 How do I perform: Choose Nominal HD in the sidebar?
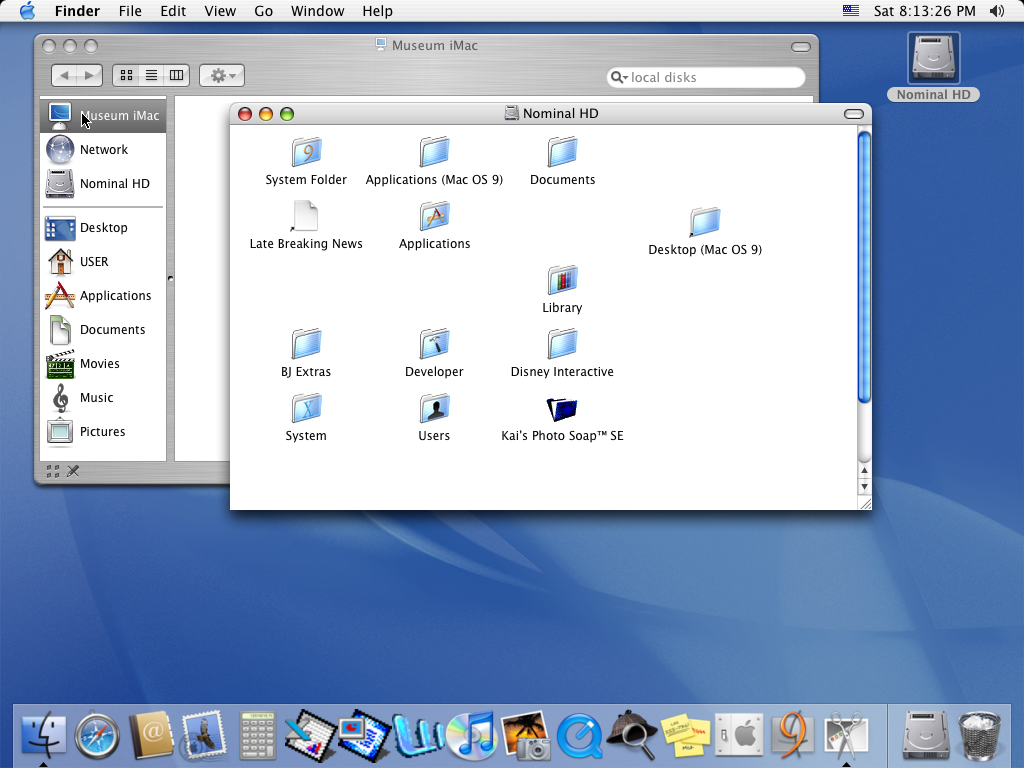tap(103, 184)
